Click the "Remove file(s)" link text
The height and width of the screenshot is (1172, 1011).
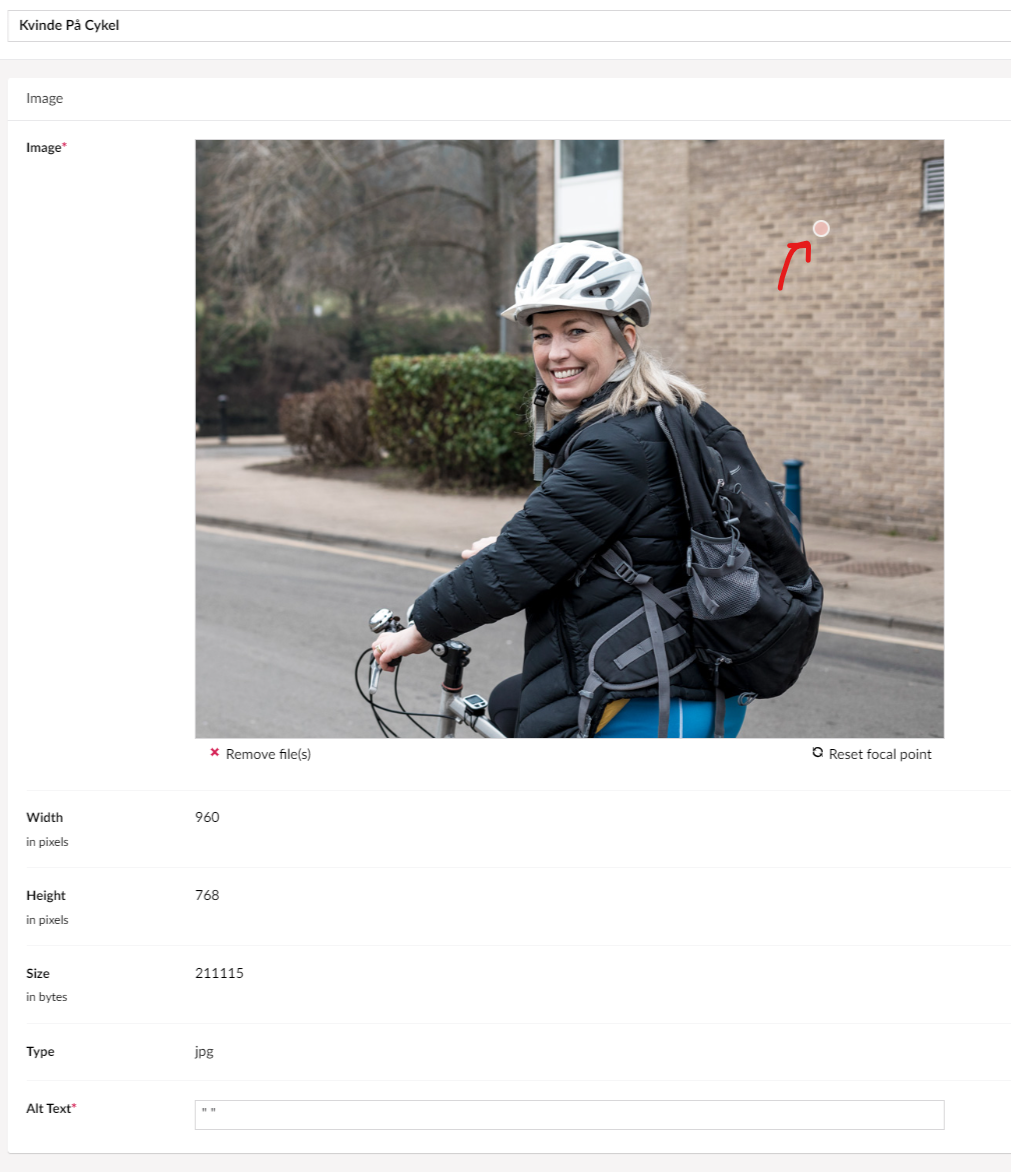coord(268,754)
